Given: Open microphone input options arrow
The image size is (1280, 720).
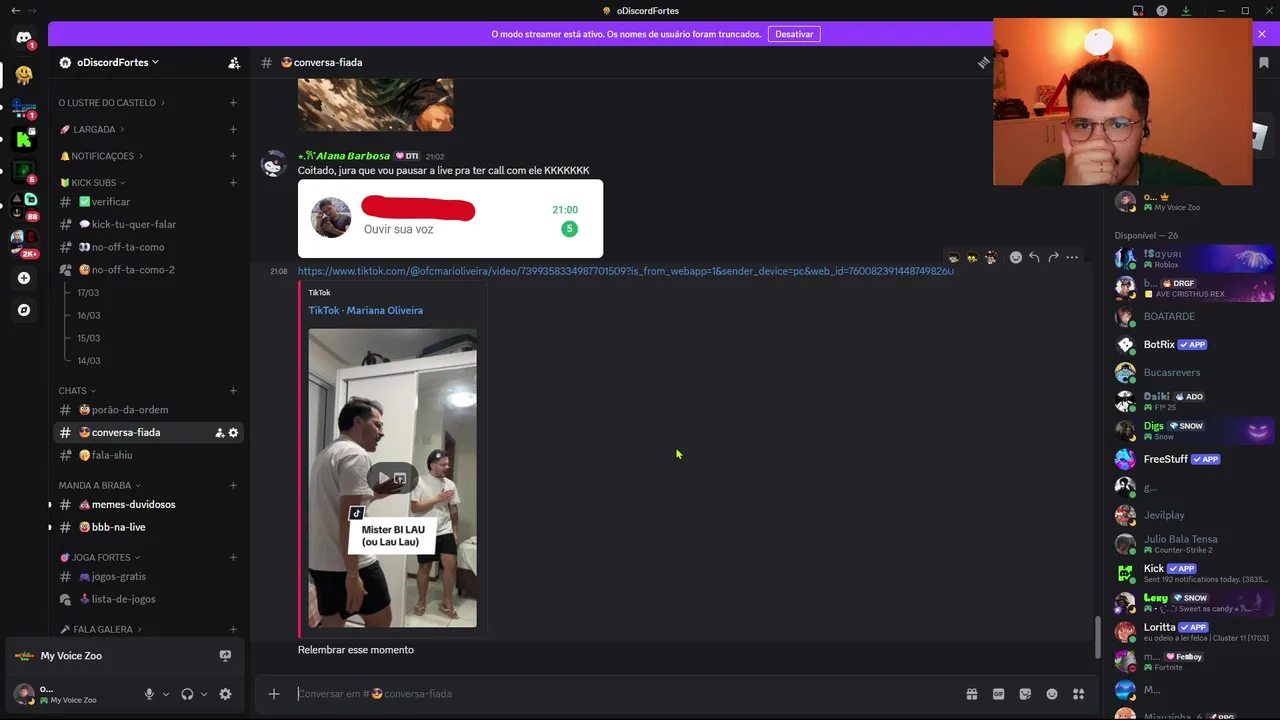Looking at the screenshot, I should [x=166, y=694].
